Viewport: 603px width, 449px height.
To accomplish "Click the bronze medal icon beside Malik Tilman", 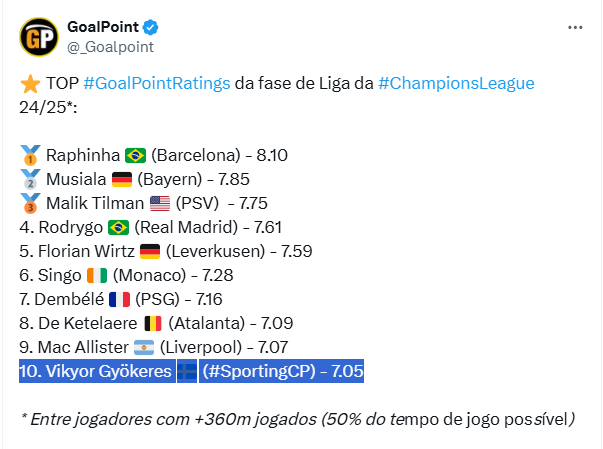I will point(30,203).
